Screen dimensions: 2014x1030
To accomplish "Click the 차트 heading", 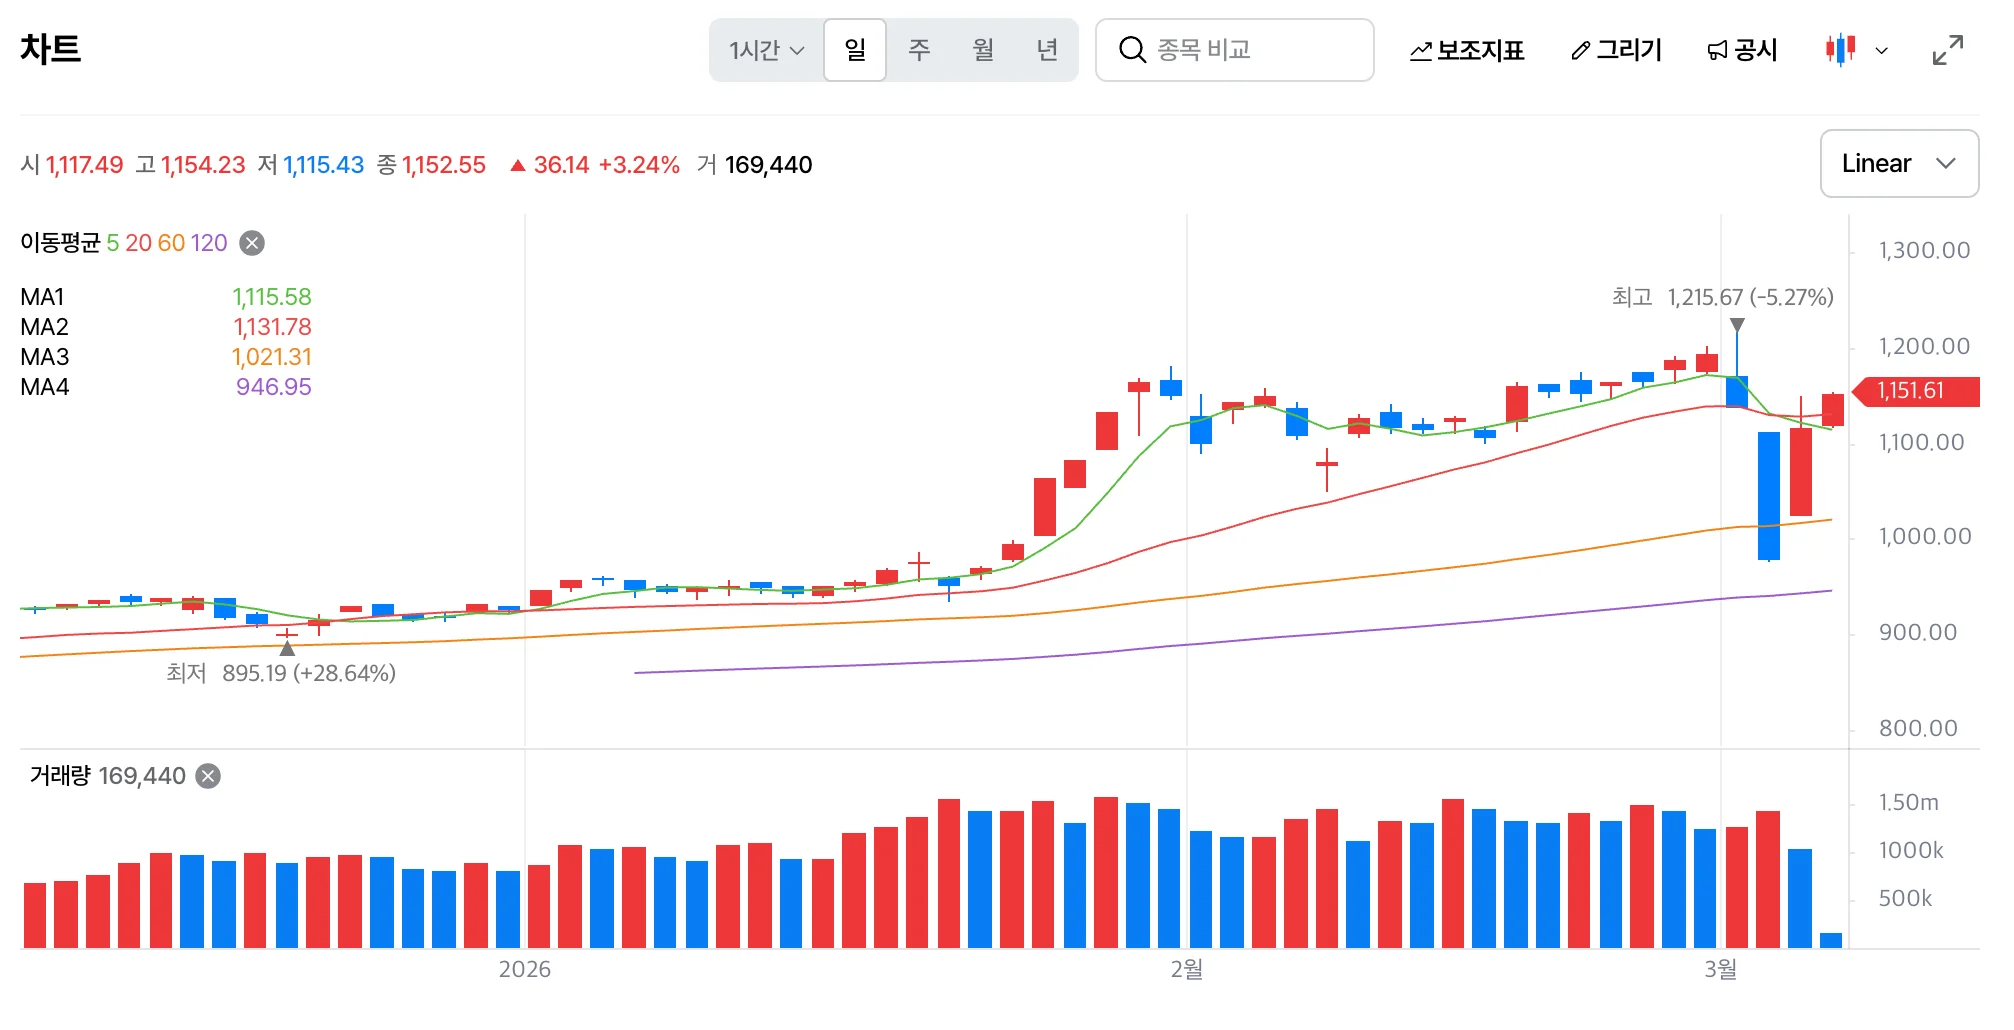I will [50, 49].
